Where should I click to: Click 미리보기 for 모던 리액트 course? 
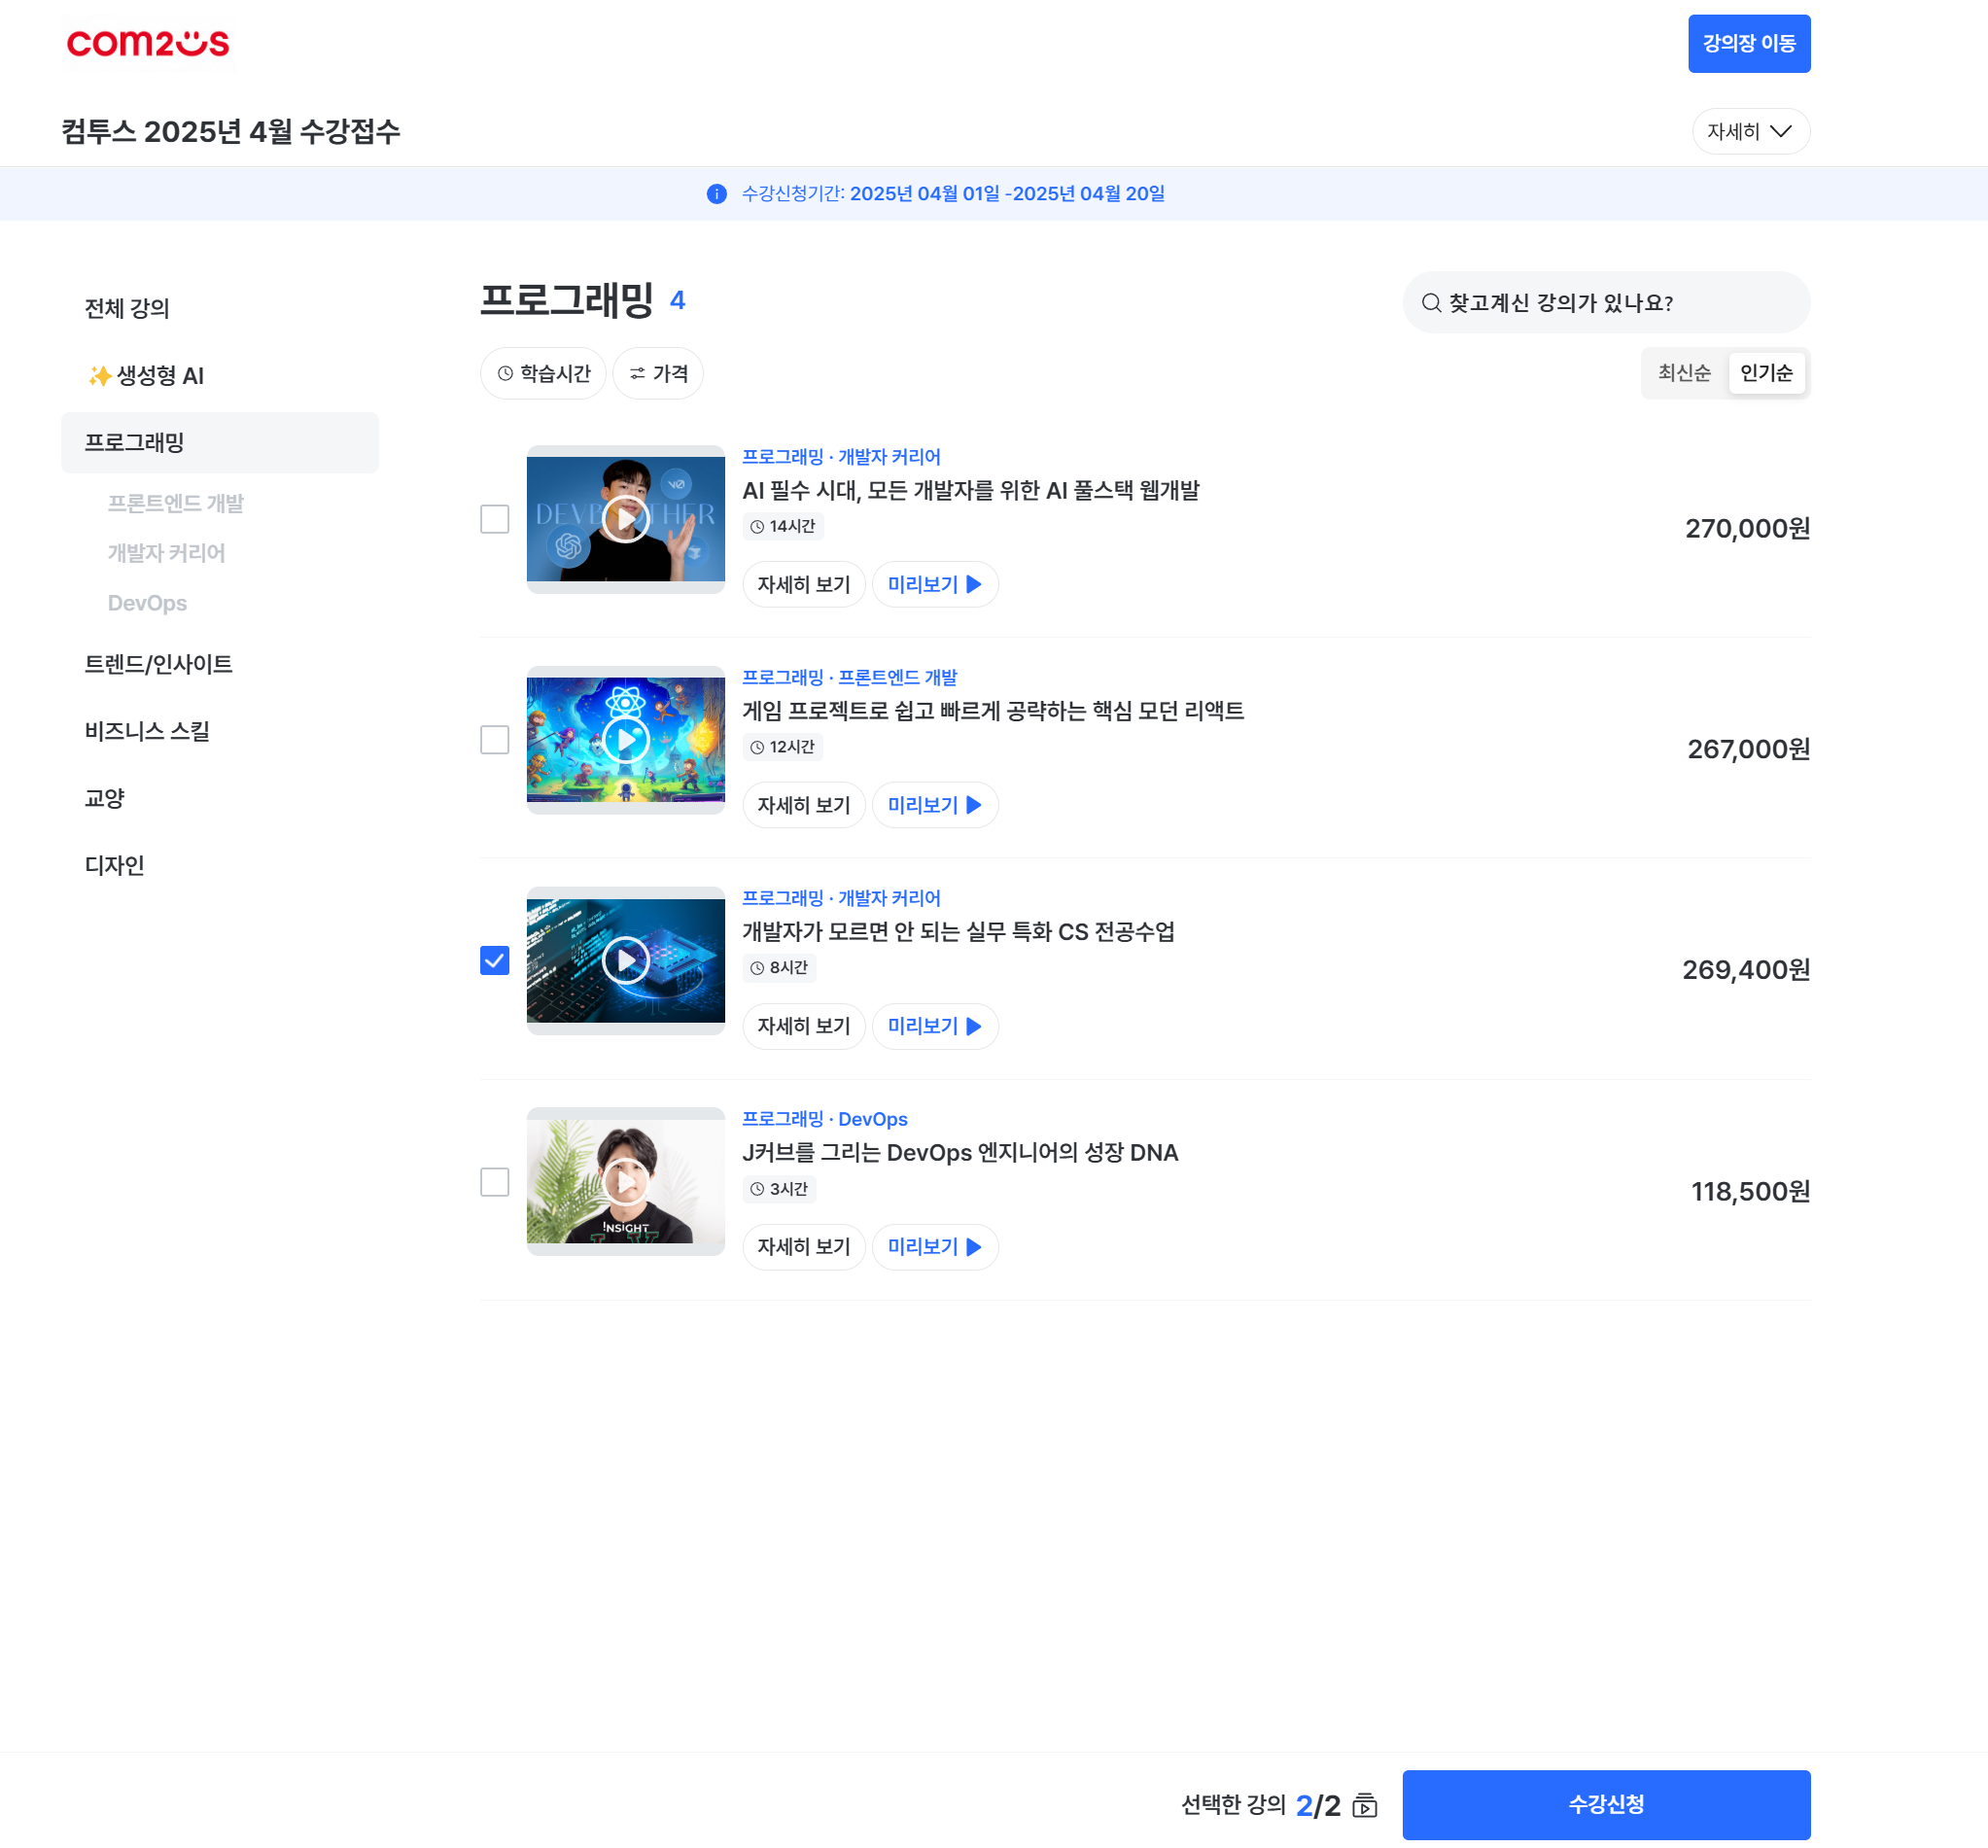[x=935, y=805]
